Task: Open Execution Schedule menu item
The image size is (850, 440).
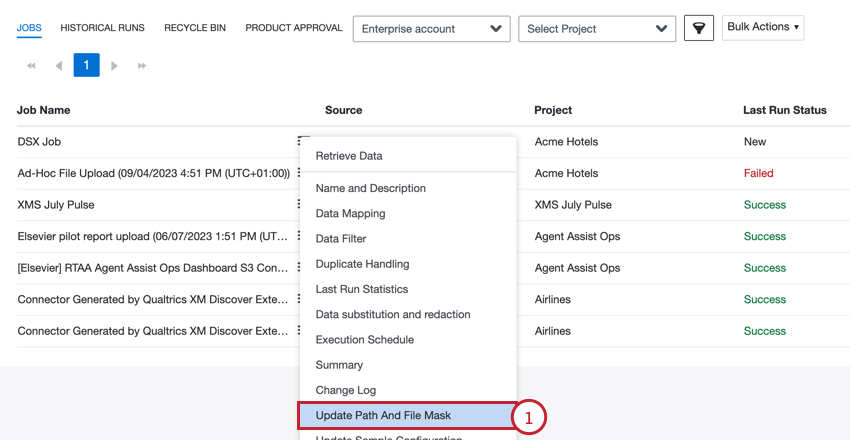Action: (364, 340)
